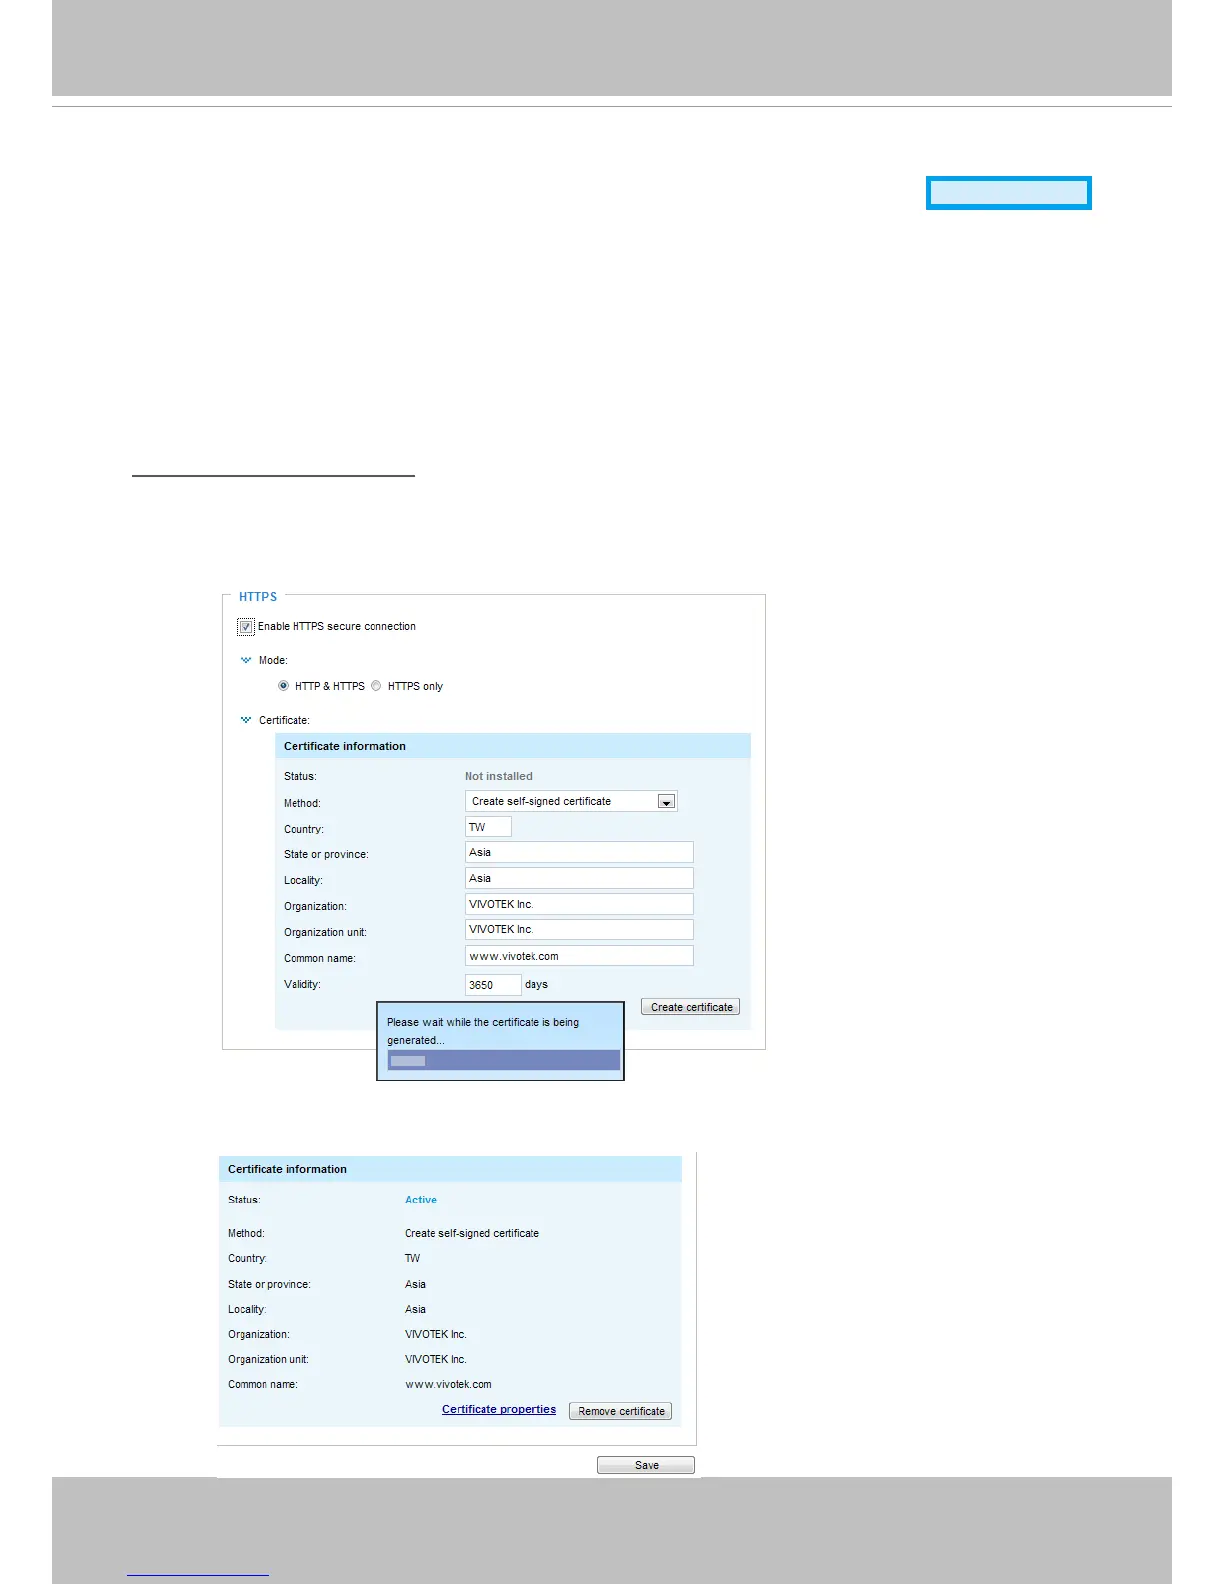1224x1584 pixels.
Task: Collapse the Mode section chevron
Action: coord(246,660)
